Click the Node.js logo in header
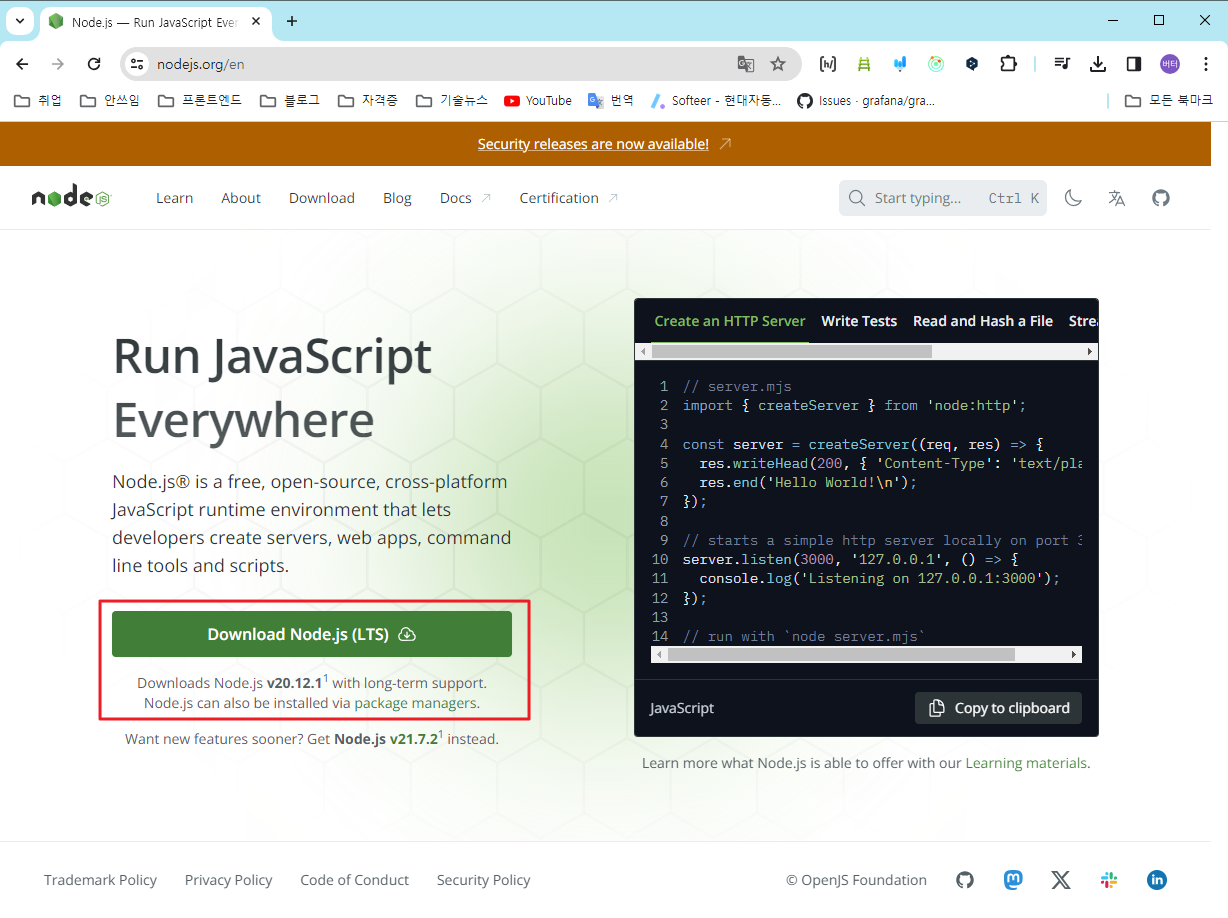 [x=70, y=197]
